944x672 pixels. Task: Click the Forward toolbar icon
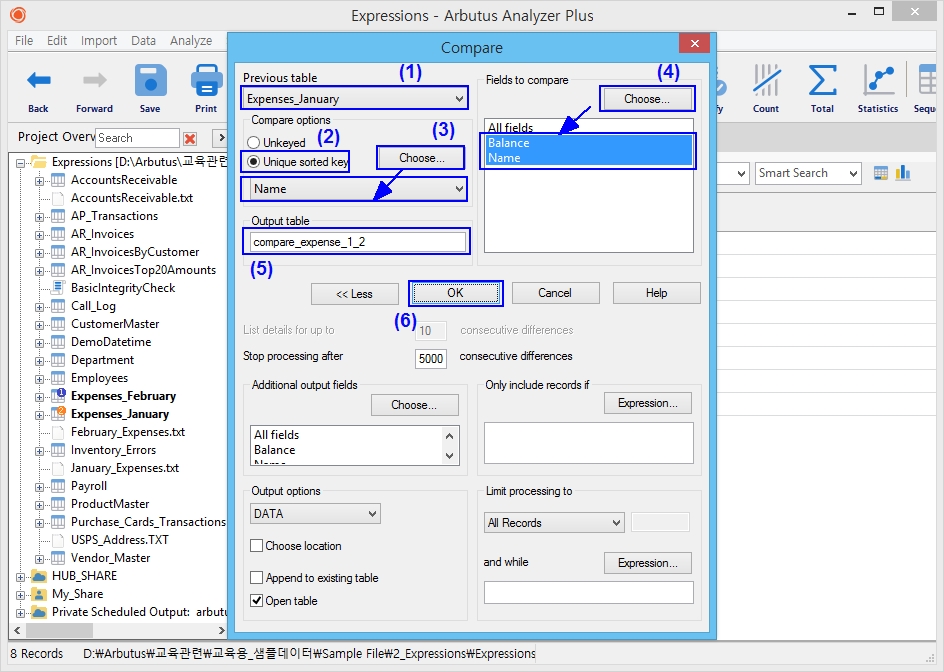(95, 81)
